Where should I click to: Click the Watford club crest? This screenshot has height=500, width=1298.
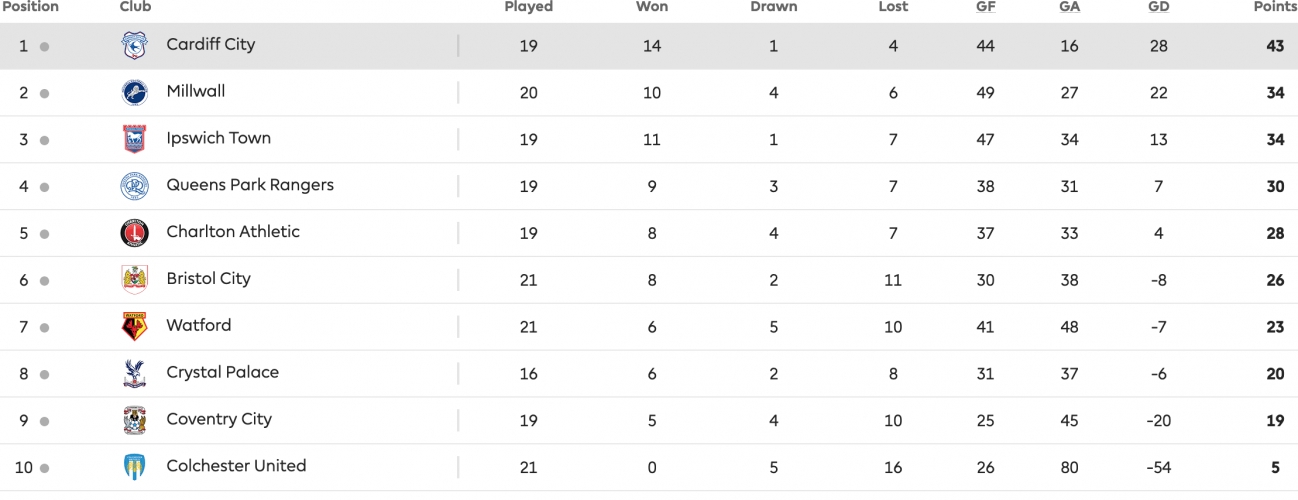134,327
